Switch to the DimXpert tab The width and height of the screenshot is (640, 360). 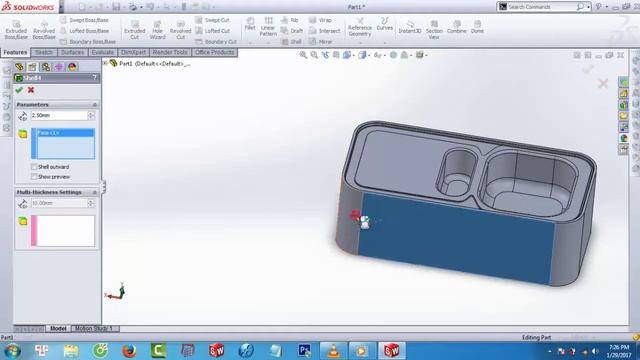point(133,52)
